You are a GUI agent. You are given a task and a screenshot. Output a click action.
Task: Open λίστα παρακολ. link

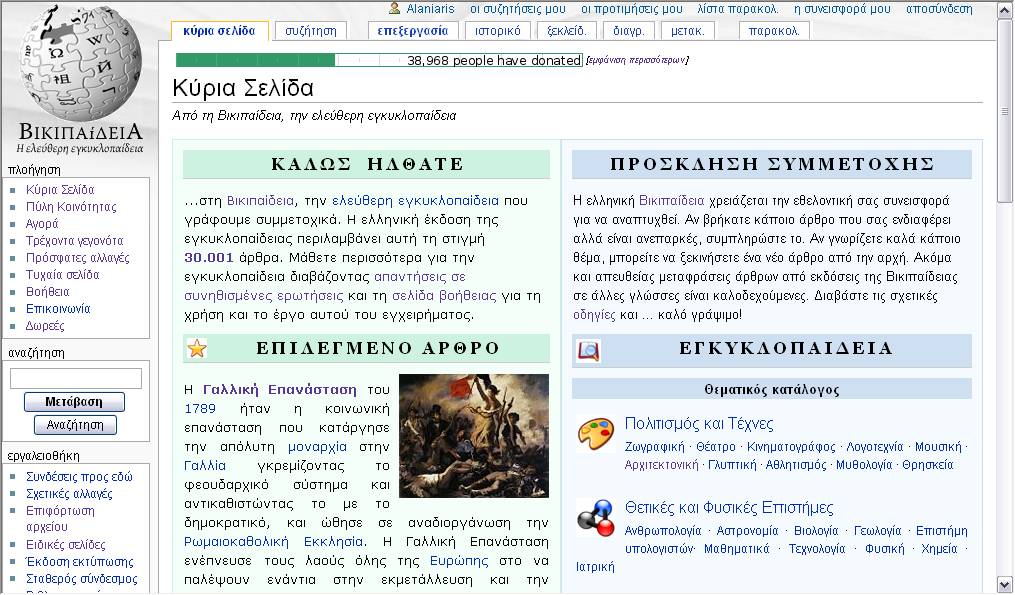click(738, 9)
